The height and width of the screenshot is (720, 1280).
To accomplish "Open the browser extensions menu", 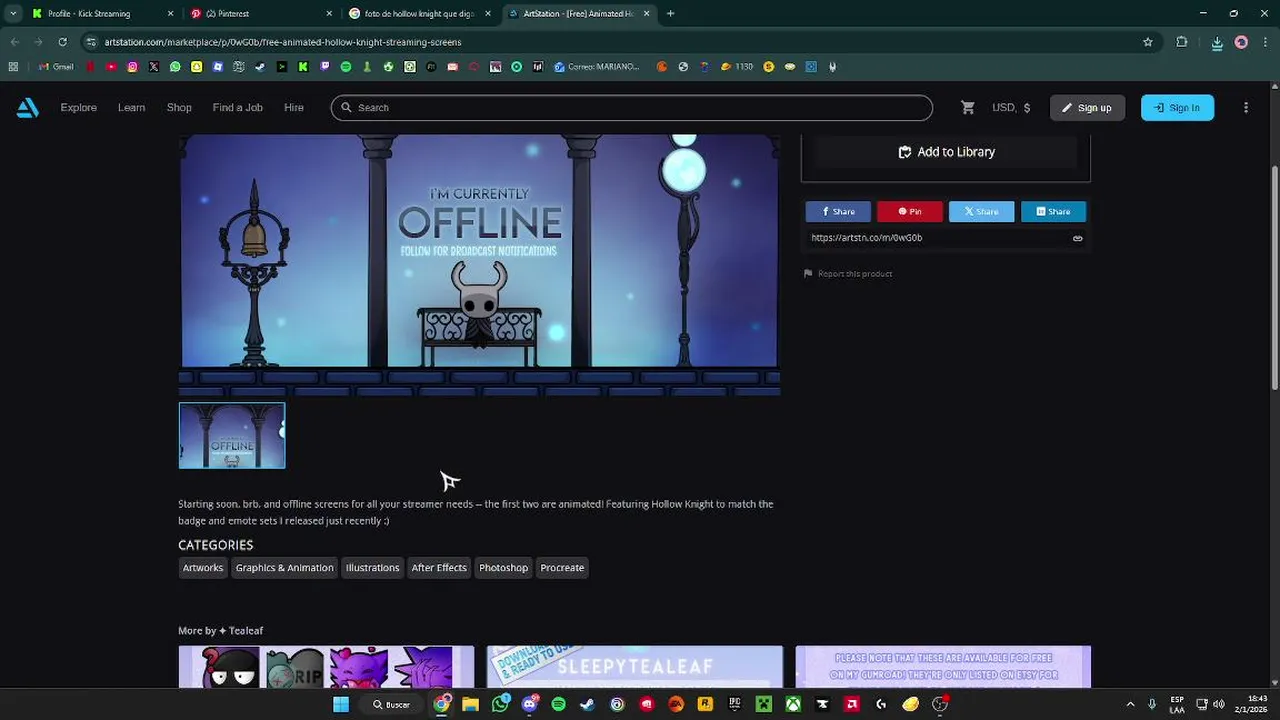I will [1182, 42].
